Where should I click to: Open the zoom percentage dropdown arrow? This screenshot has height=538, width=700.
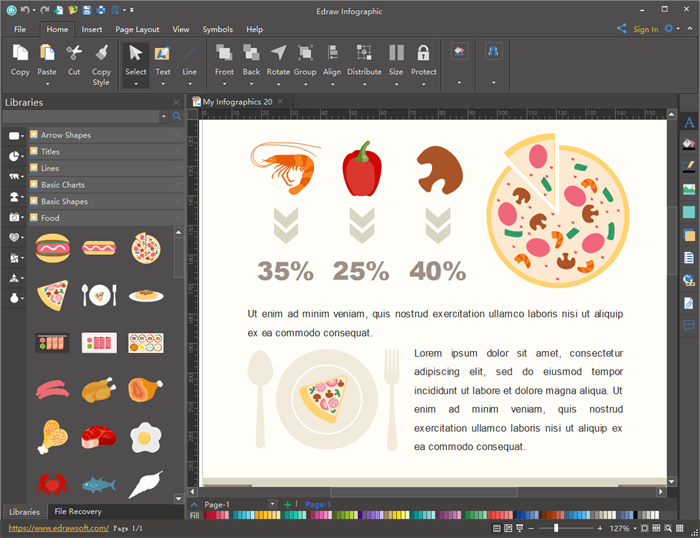click(x=636, y=528)
